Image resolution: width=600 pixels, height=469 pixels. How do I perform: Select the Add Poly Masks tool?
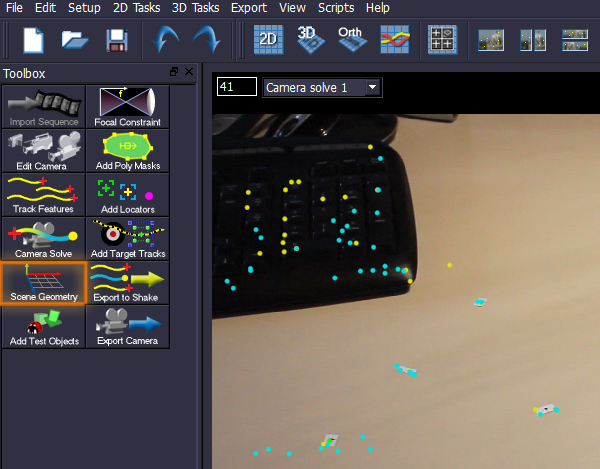[x=128, y=150]
